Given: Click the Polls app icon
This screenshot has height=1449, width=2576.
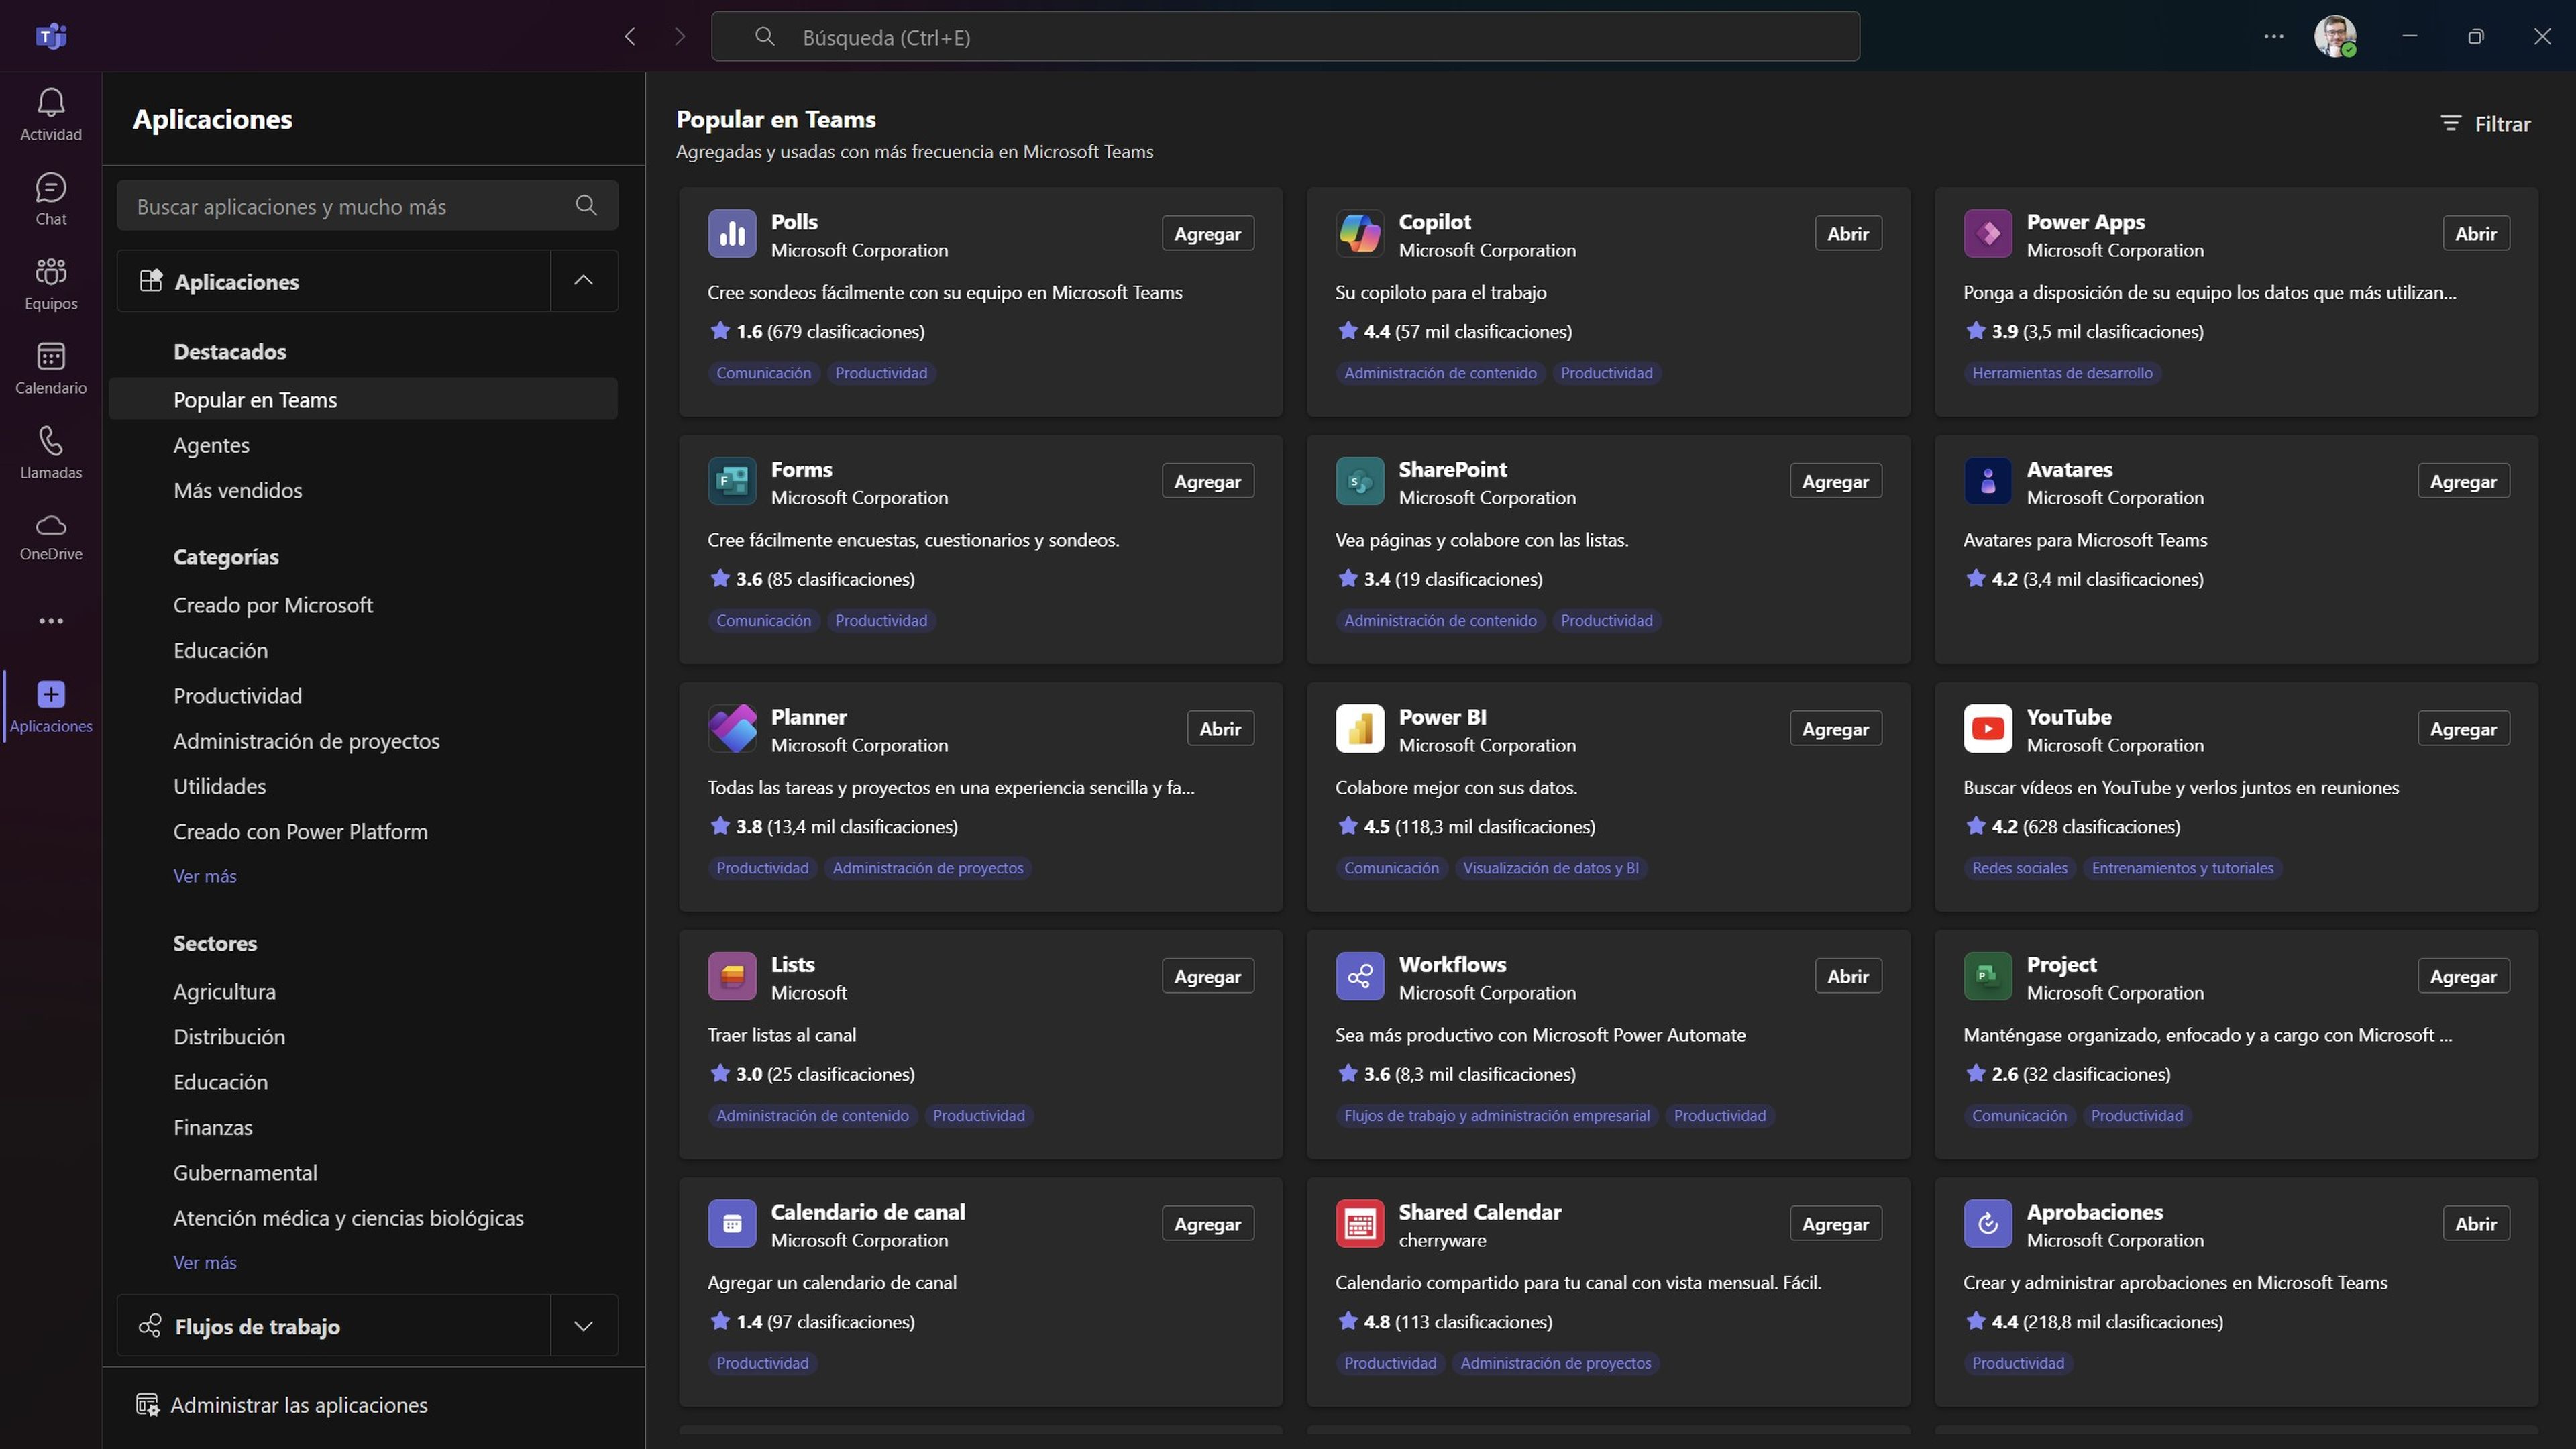Looking at the screenshot, I should point(732,234).
